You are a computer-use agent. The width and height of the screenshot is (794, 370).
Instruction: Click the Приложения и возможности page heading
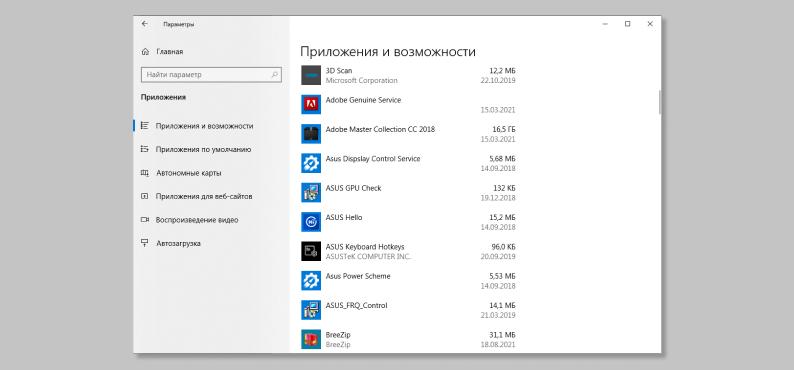pos(388,52)
